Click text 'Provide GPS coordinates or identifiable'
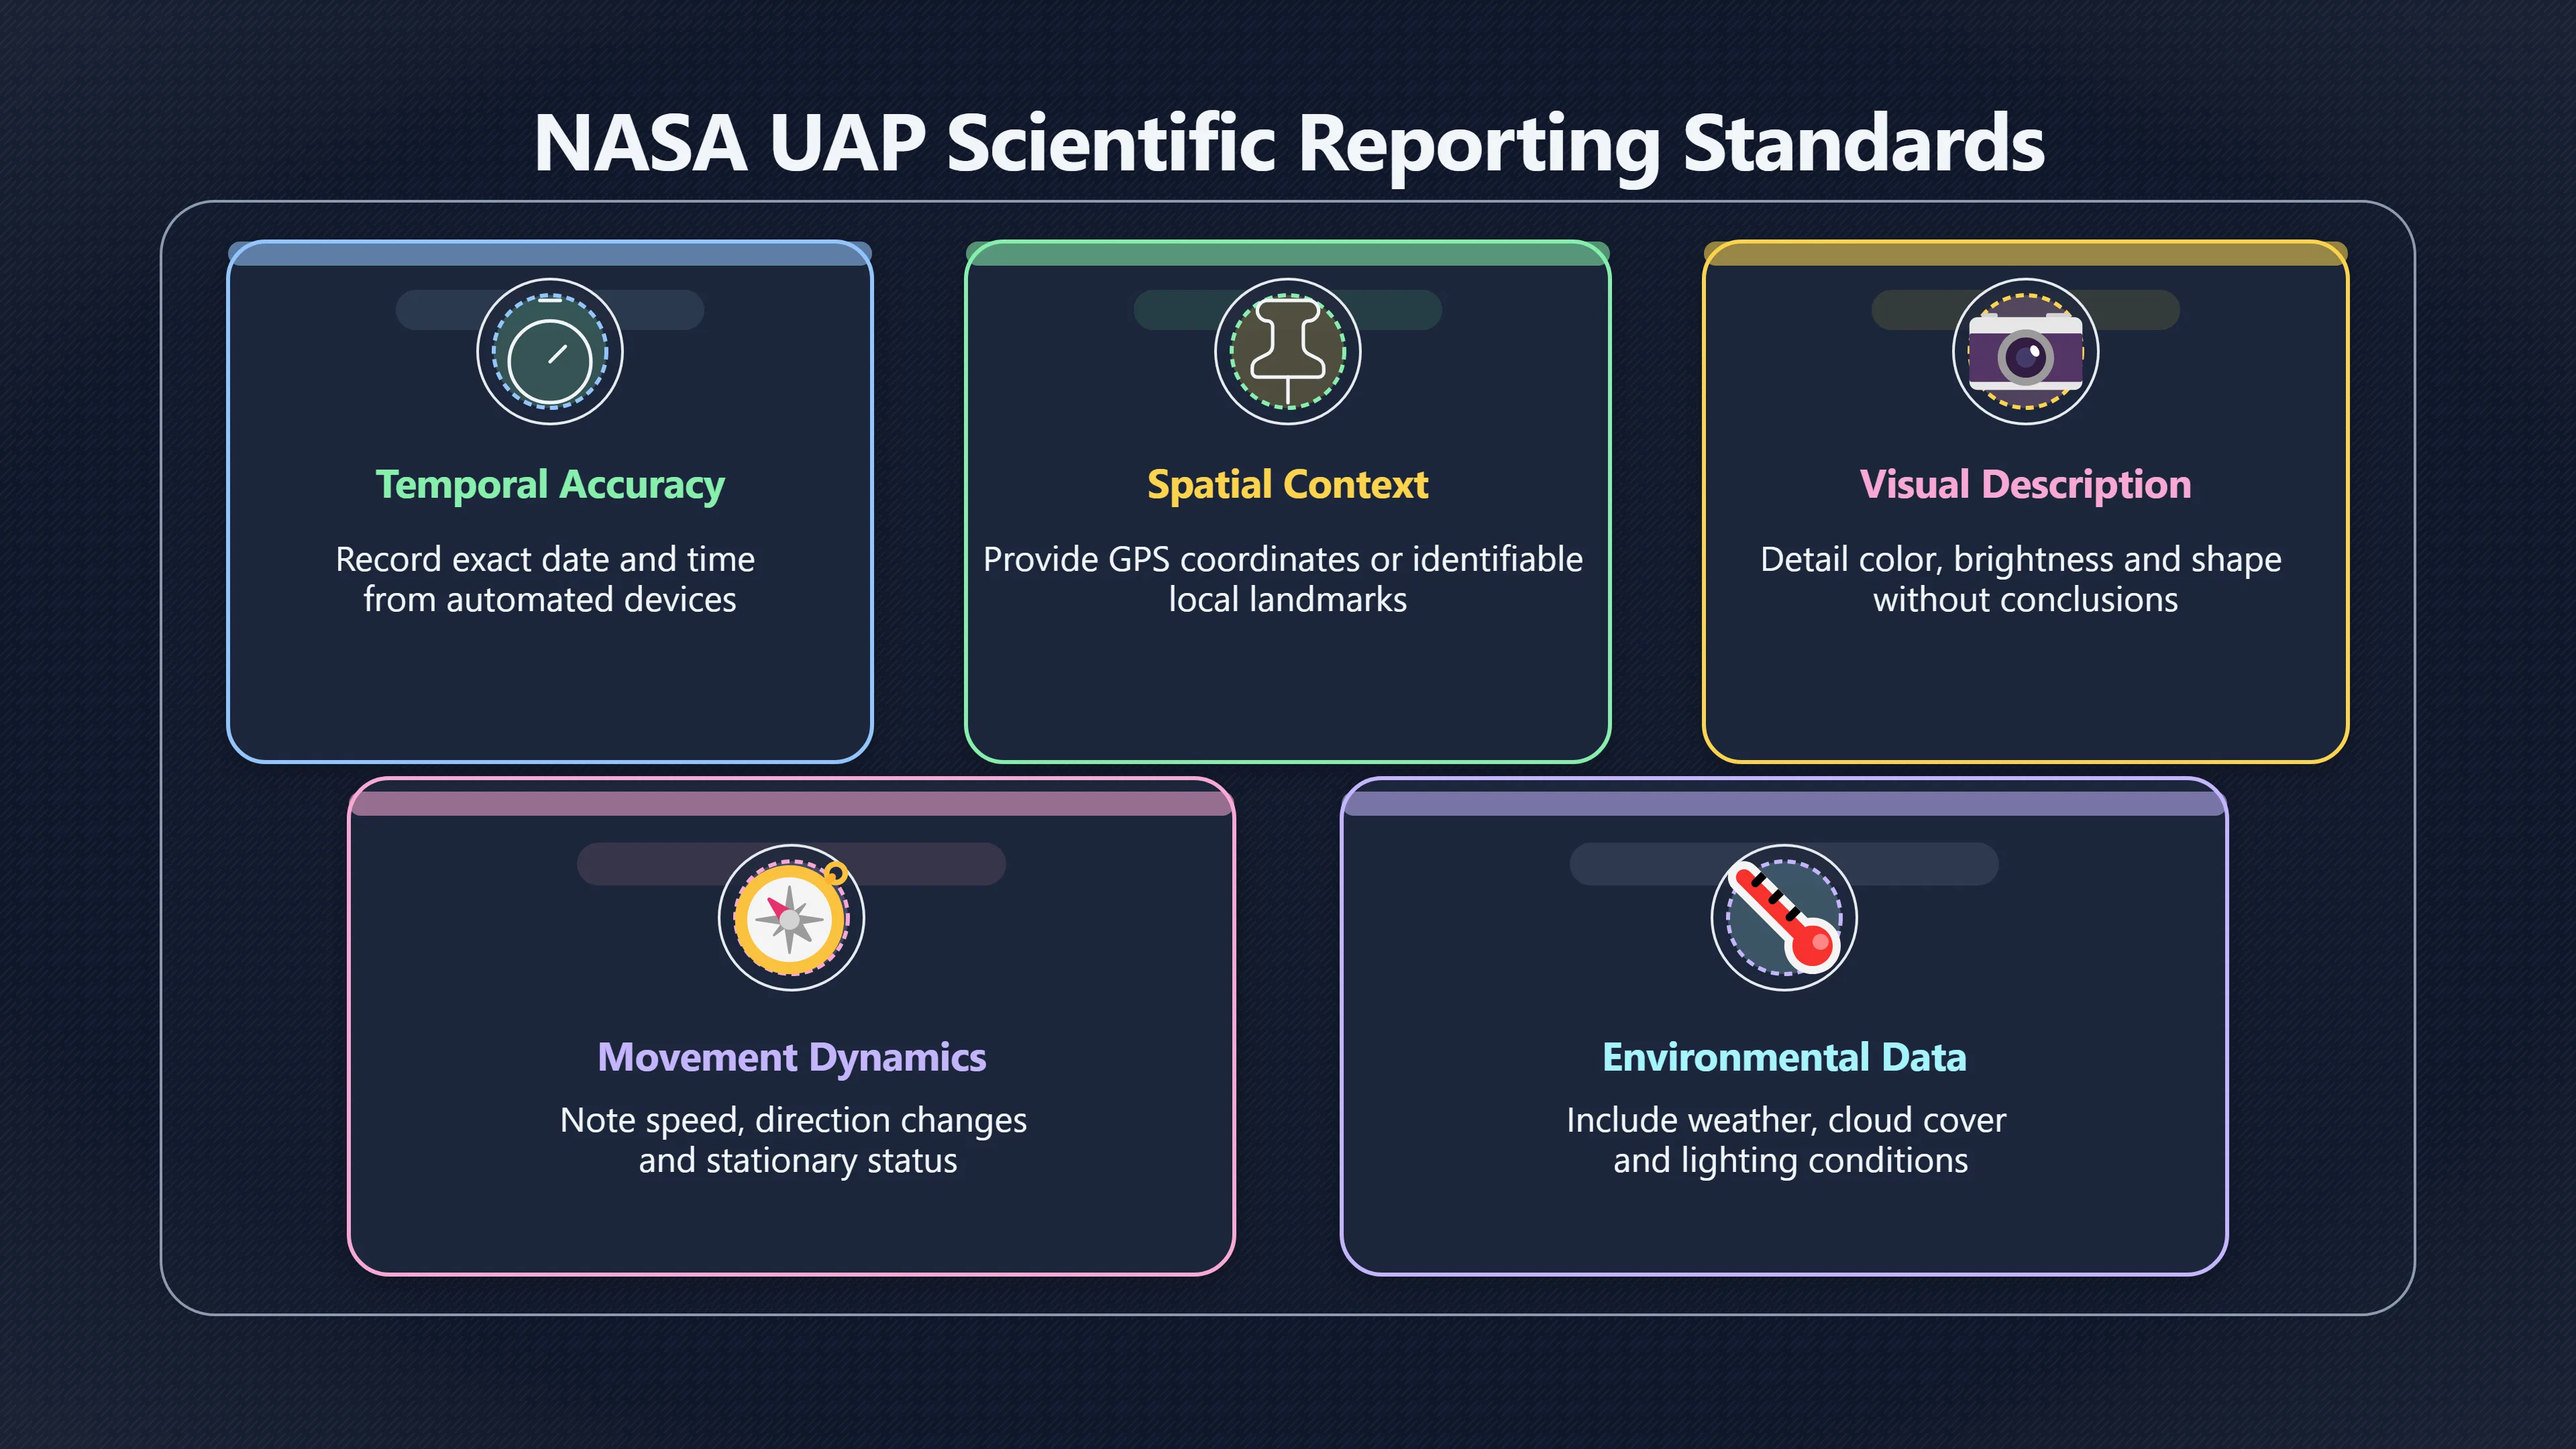This screenshot has height=1449, width=2576. click(1283, 559)
